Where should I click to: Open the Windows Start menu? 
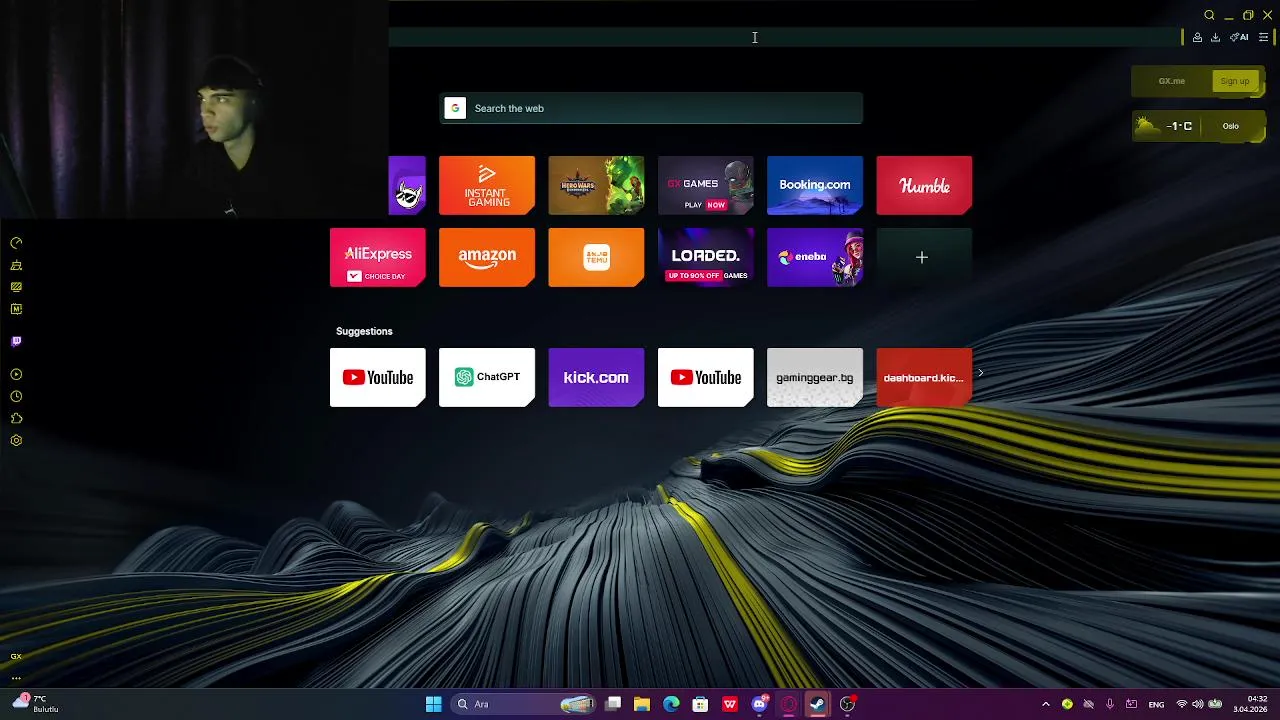pos(433,704)
